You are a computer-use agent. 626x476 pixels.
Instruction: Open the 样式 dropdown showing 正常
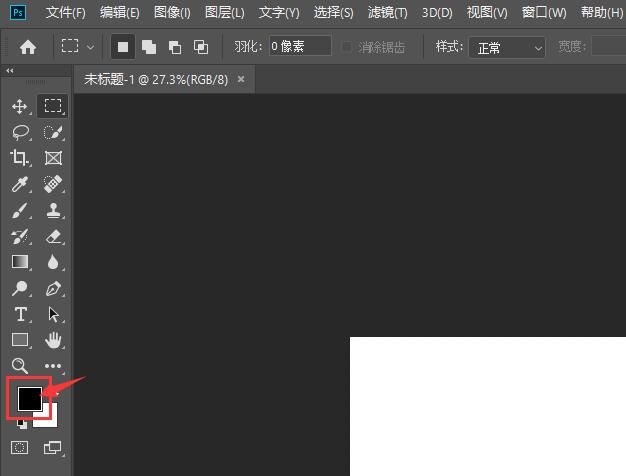pos(507,48)
